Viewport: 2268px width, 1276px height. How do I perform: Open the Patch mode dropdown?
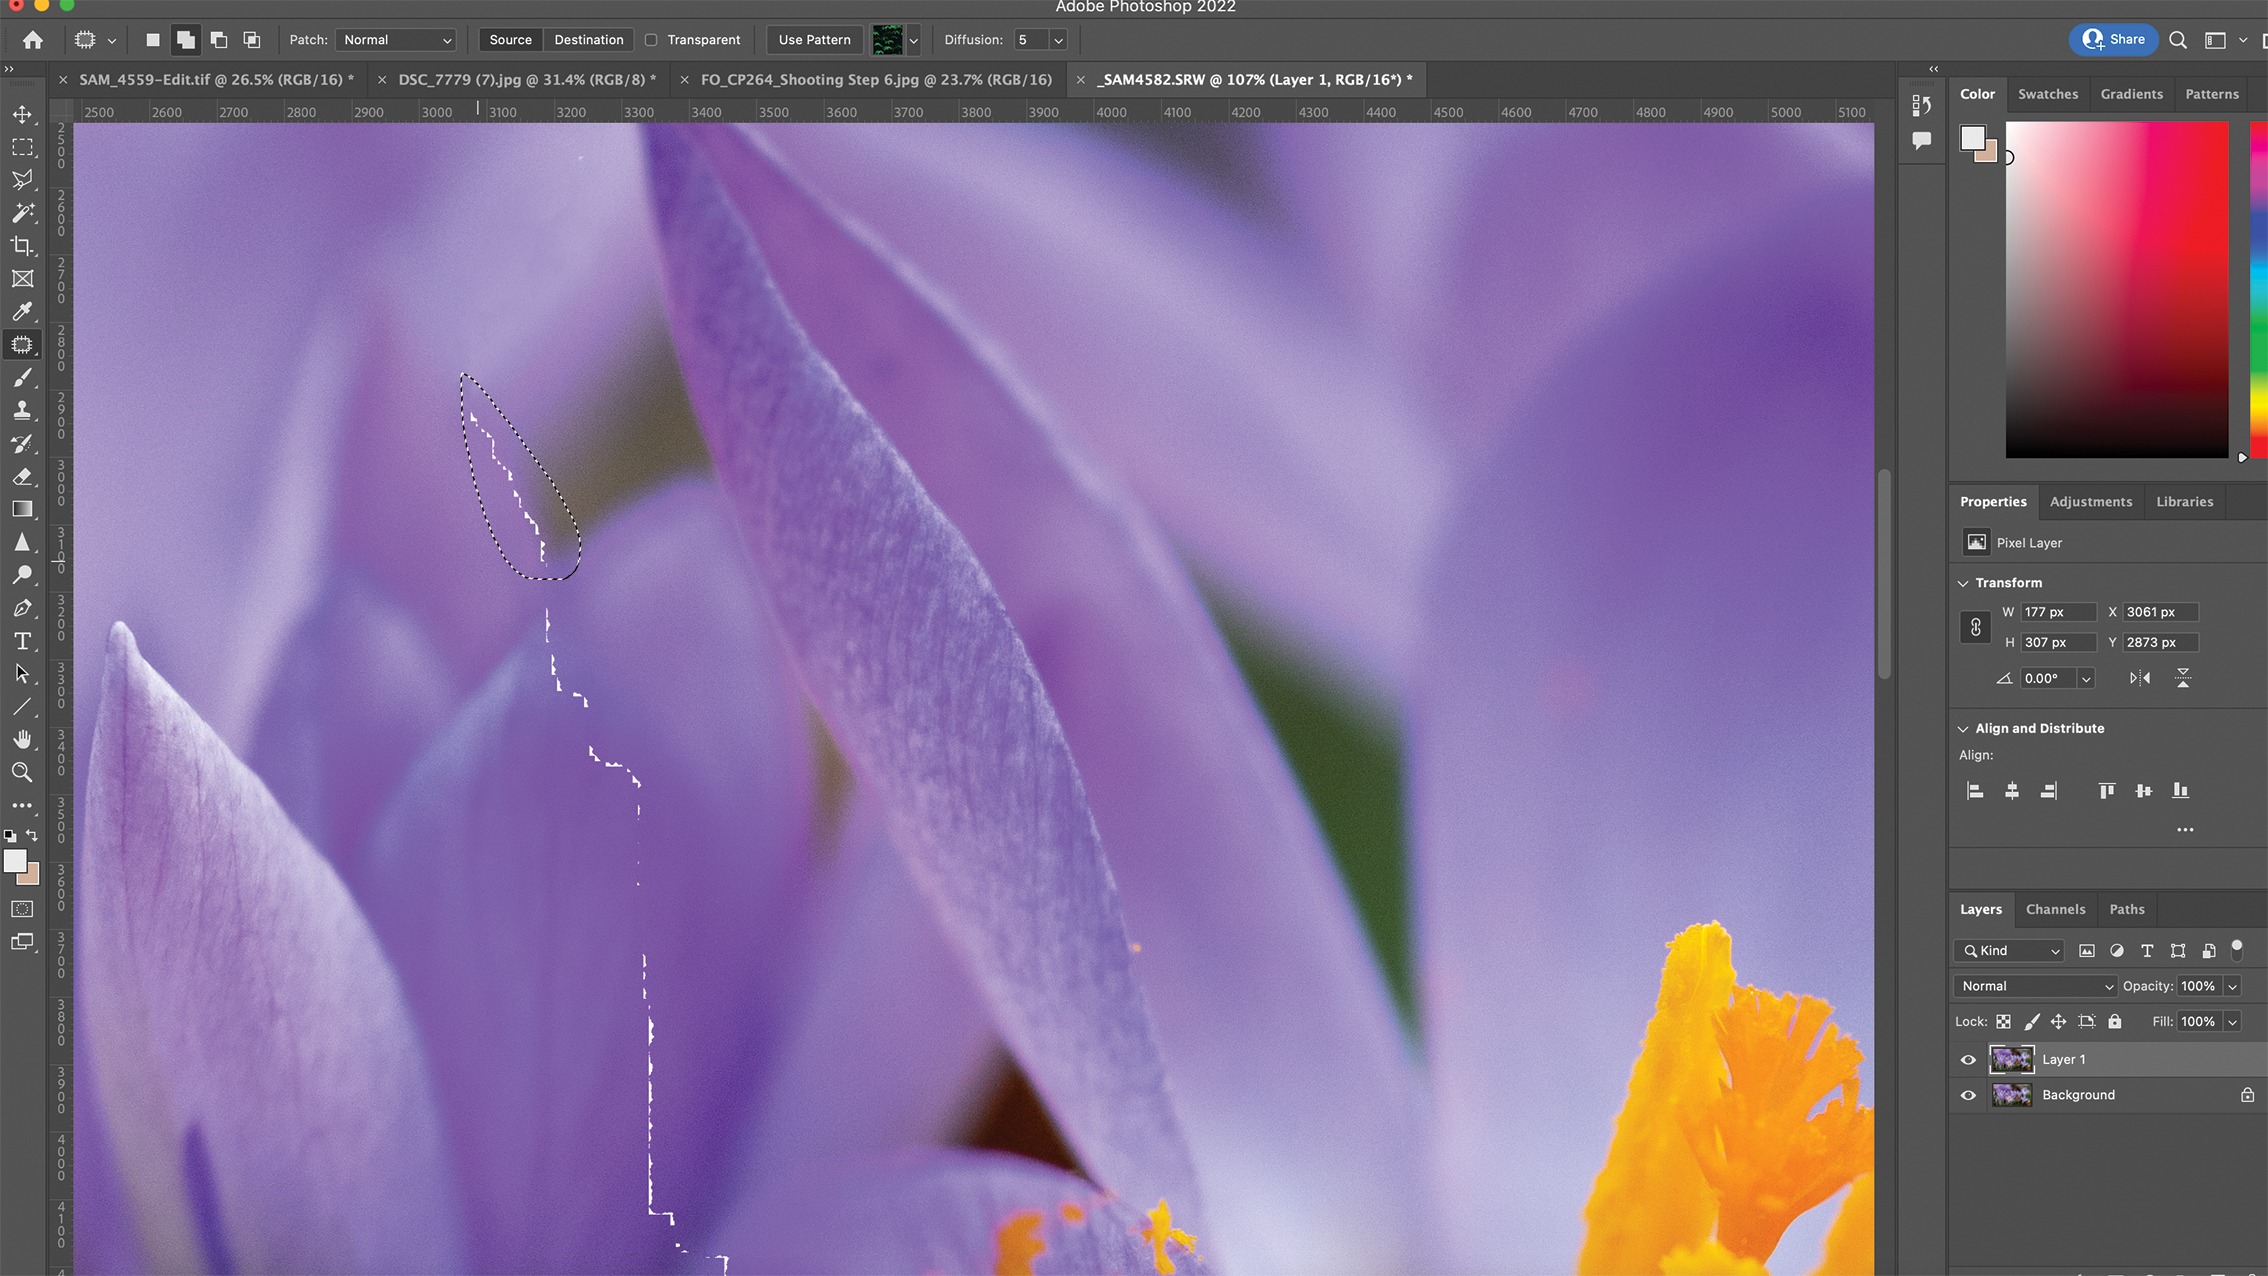(395, 40)
